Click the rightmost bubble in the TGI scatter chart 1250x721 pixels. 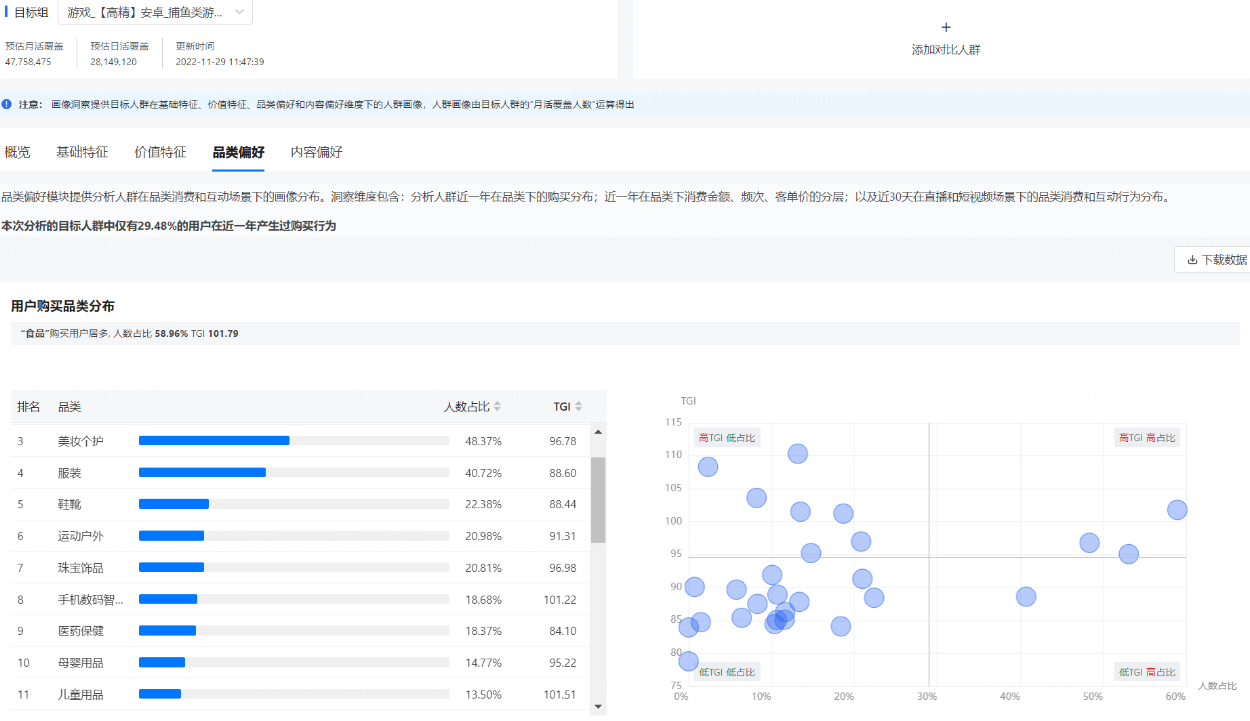tap(1177, 510)
